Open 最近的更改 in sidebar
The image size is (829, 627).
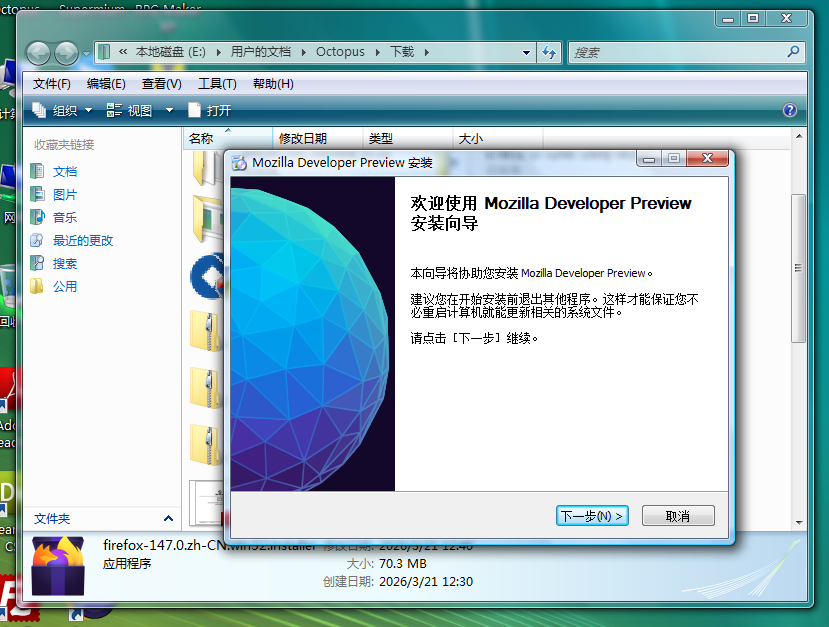pos(83,240)
